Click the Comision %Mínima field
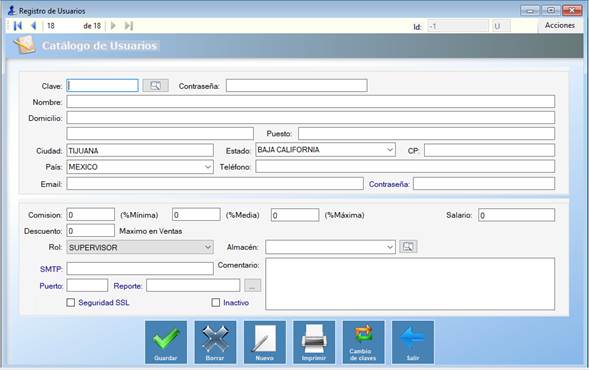The width and height of the screenshot is (589, 370). (x=91, y=215)
